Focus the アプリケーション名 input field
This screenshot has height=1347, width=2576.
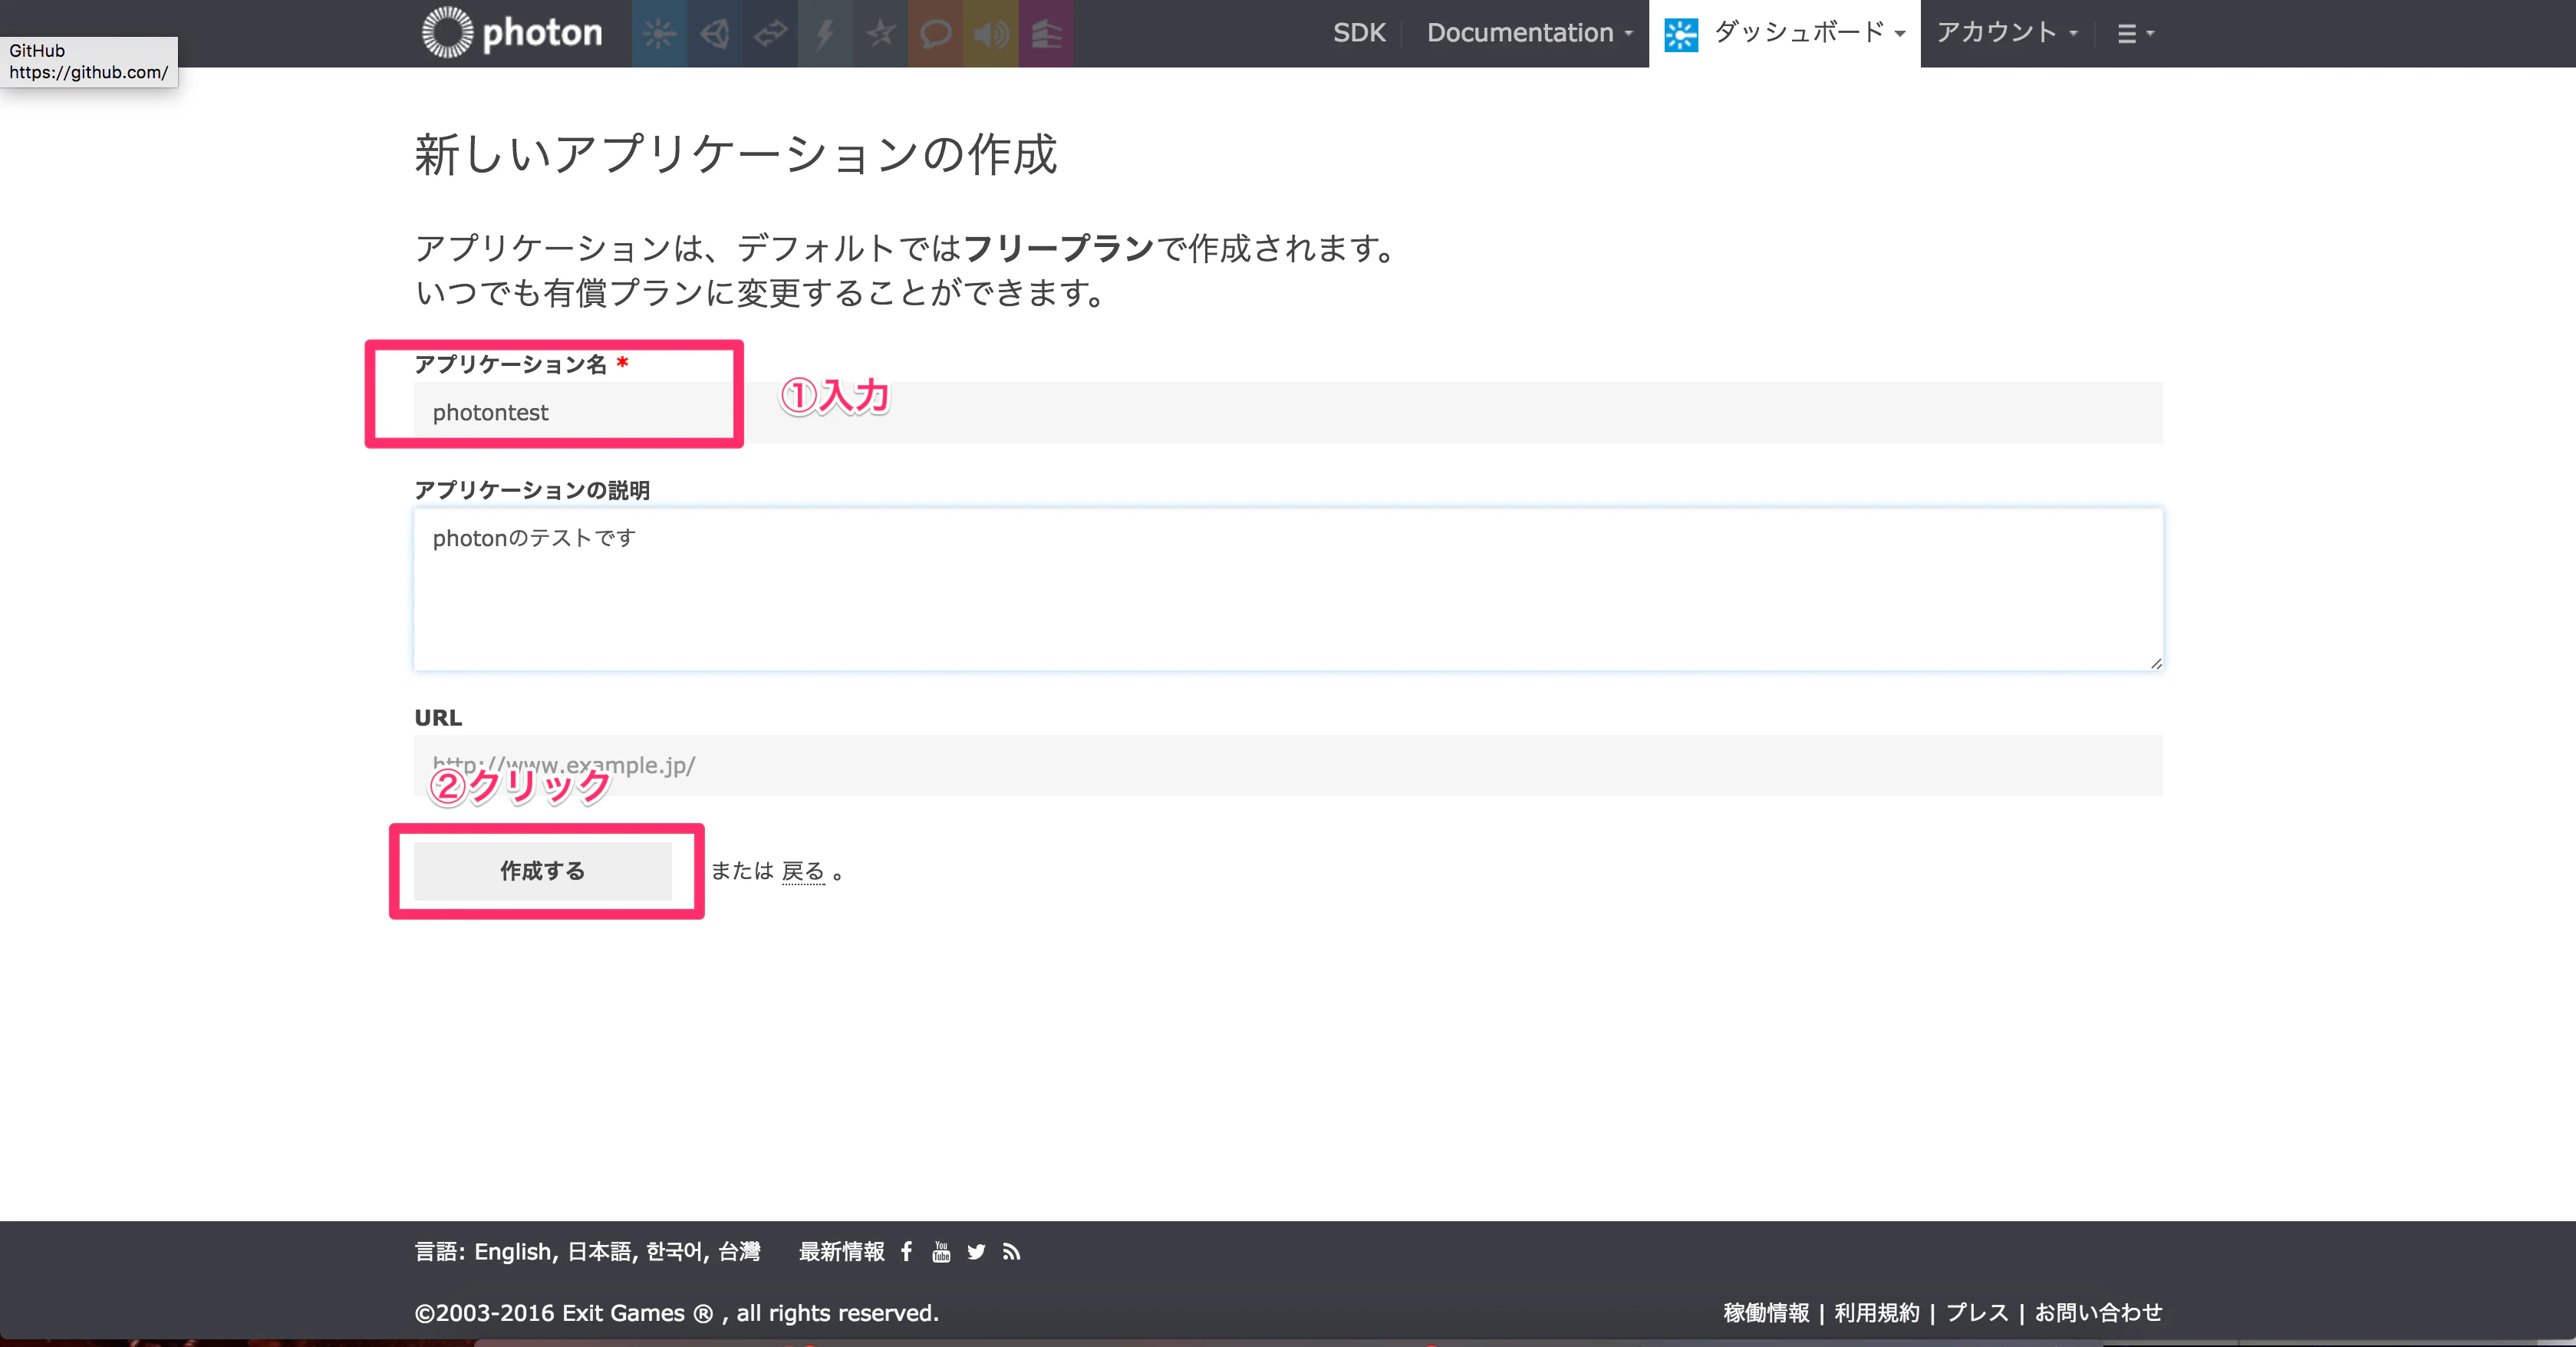tap(1288, 412)
